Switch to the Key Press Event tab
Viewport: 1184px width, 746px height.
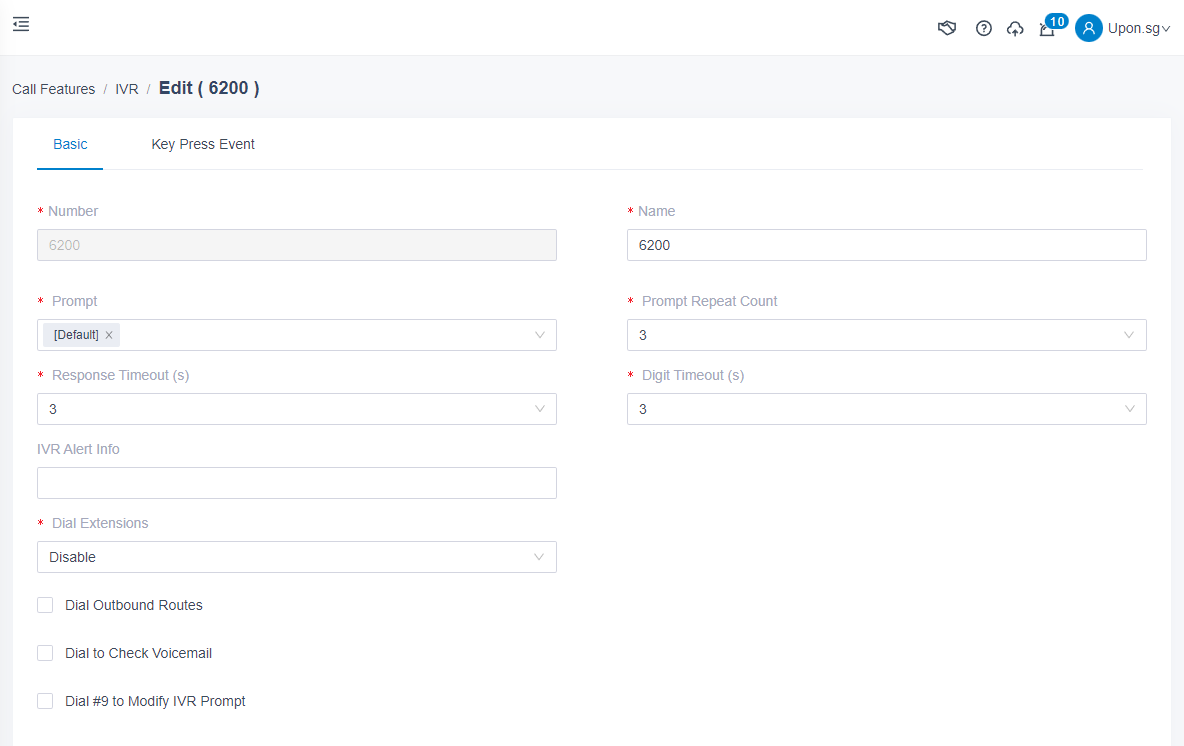pos(203,144)
